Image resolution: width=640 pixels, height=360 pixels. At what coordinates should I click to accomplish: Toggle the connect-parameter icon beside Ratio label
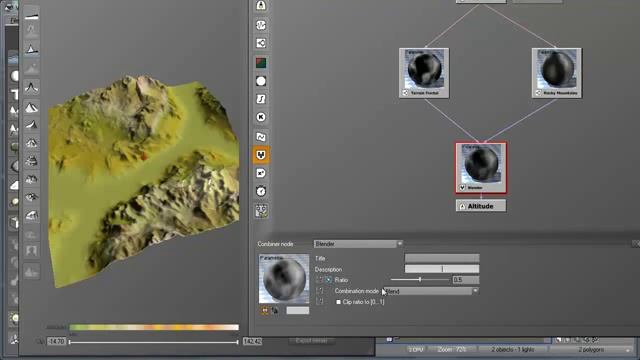(329, 280)
